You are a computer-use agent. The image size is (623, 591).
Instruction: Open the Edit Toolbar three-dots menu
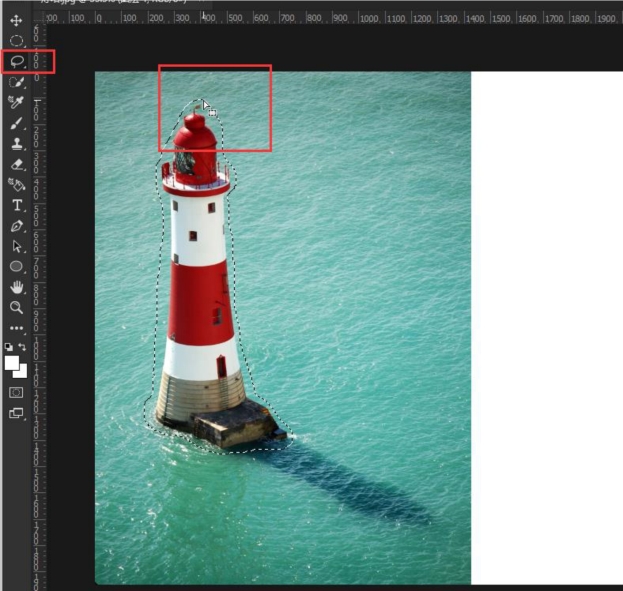tap(16, 328)
